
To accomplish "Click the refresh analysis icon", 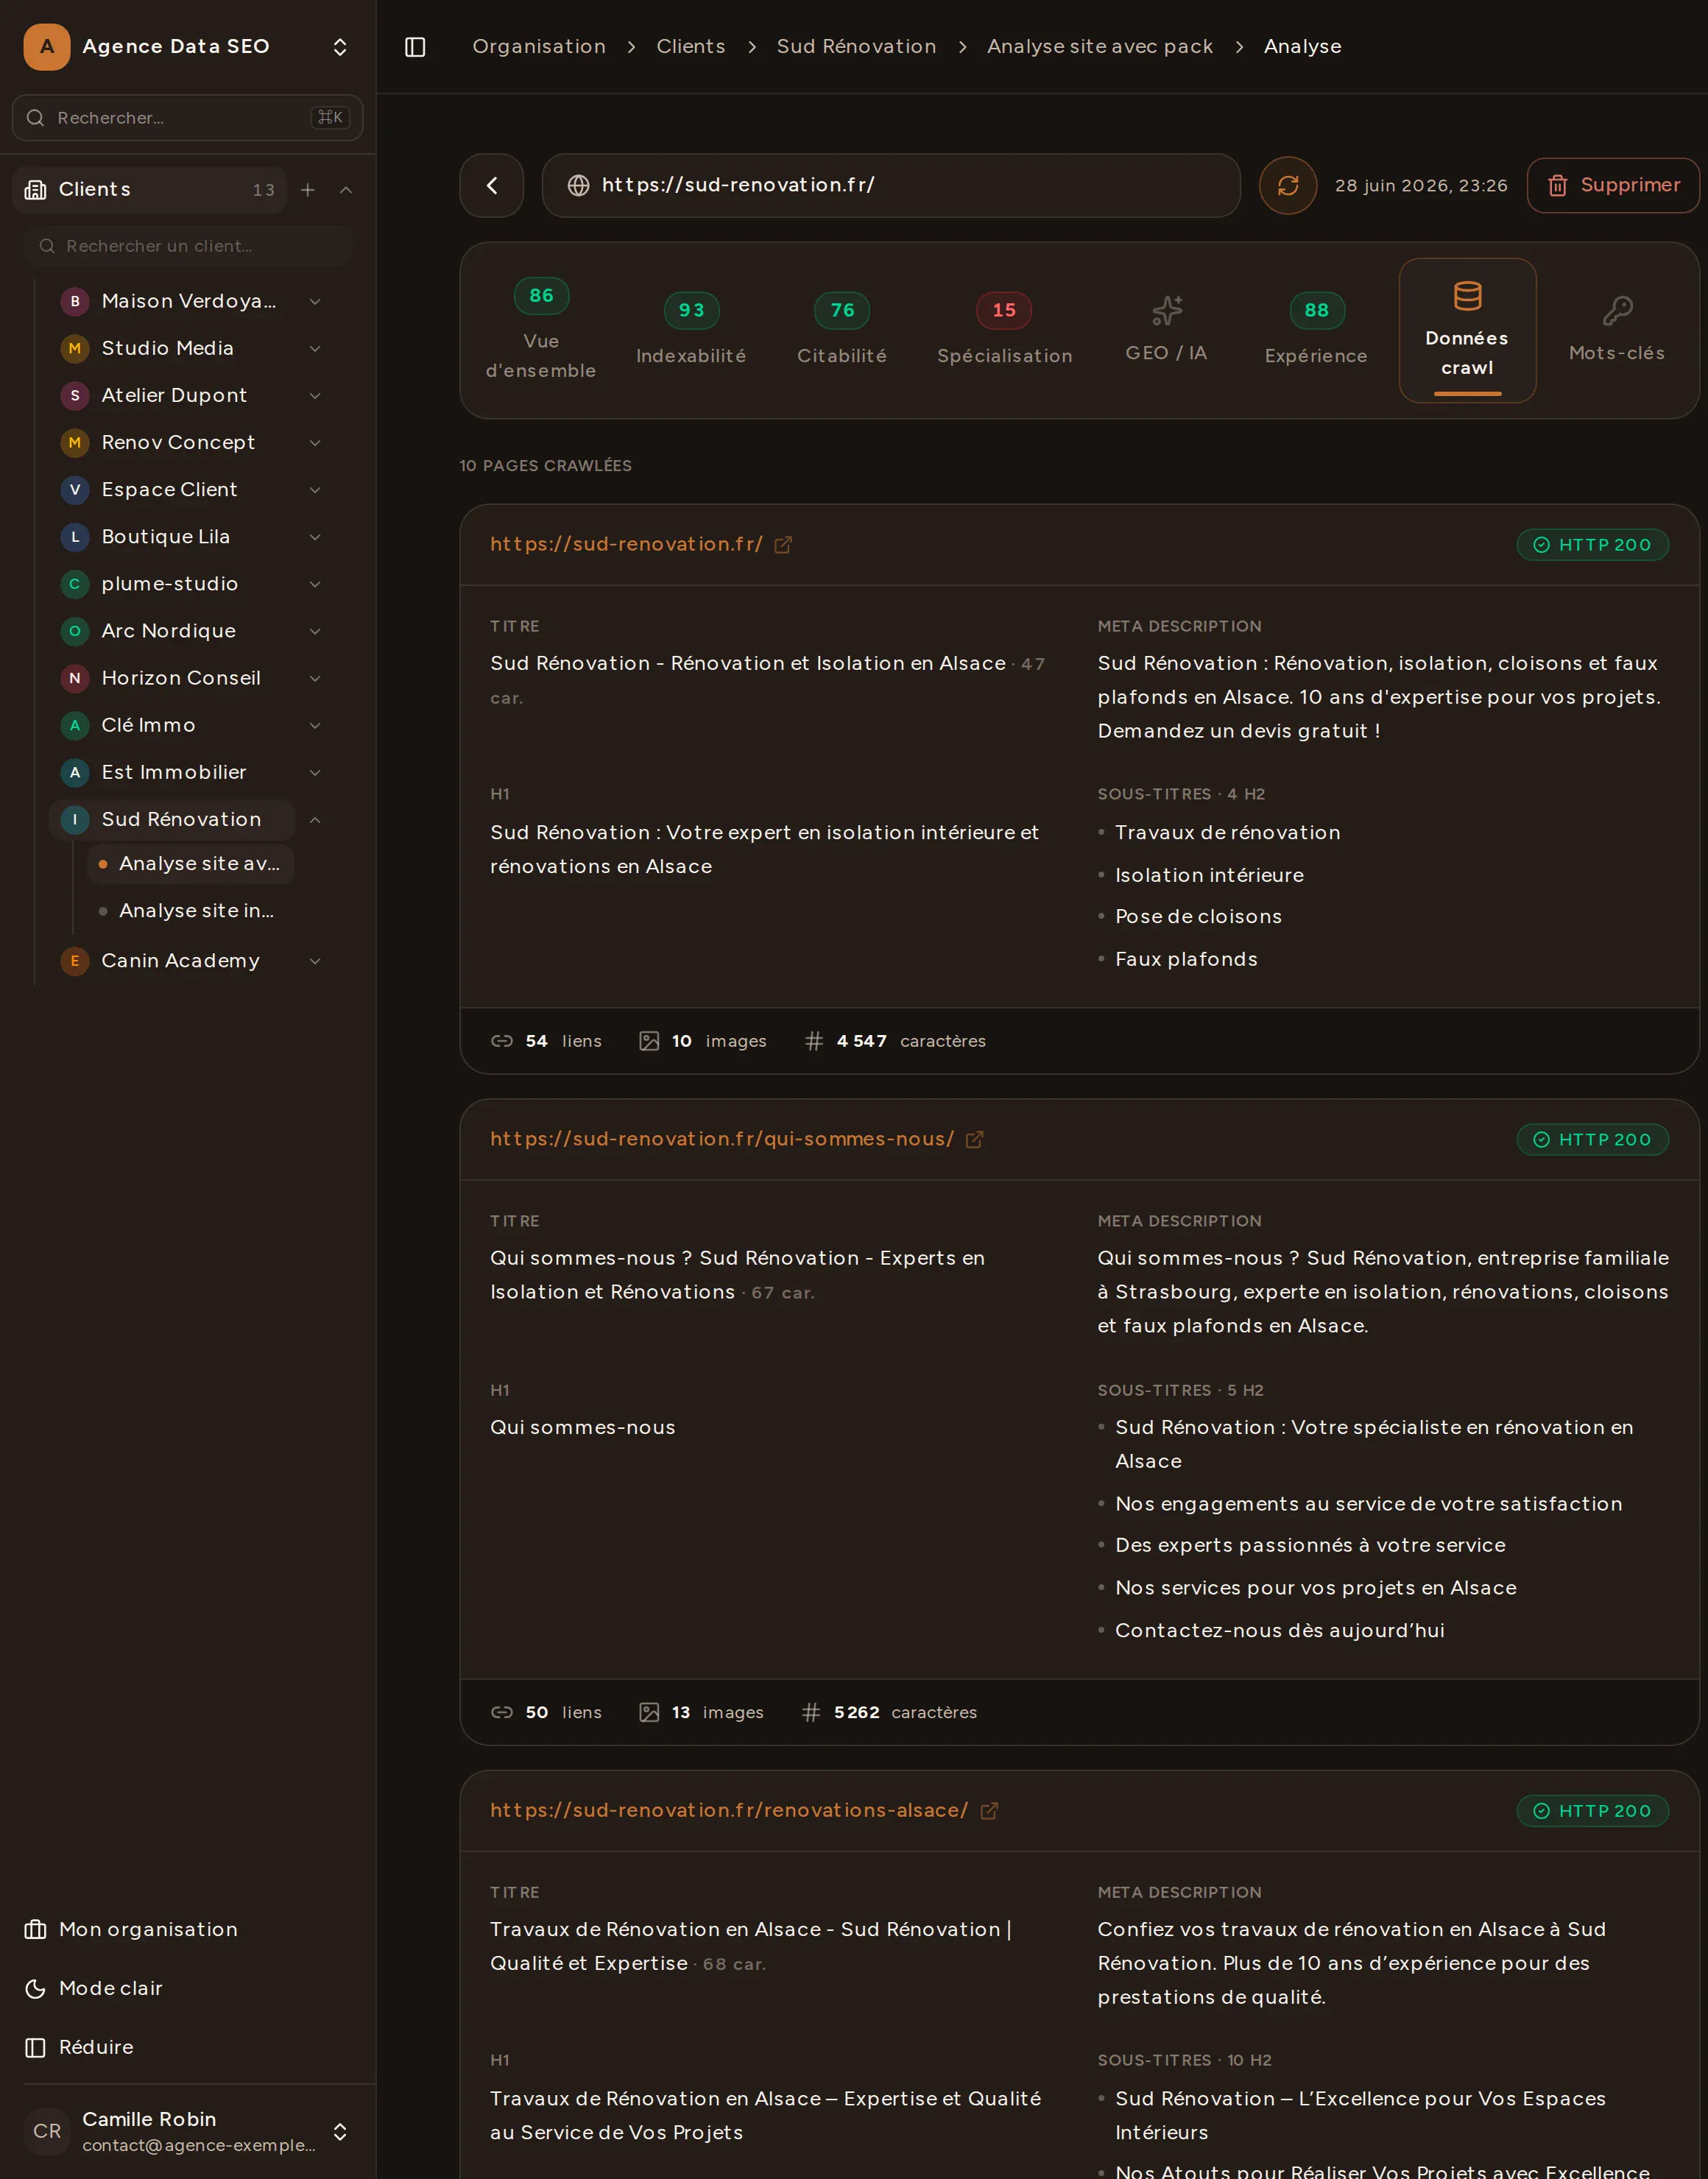I will (x=1287, y=185).
